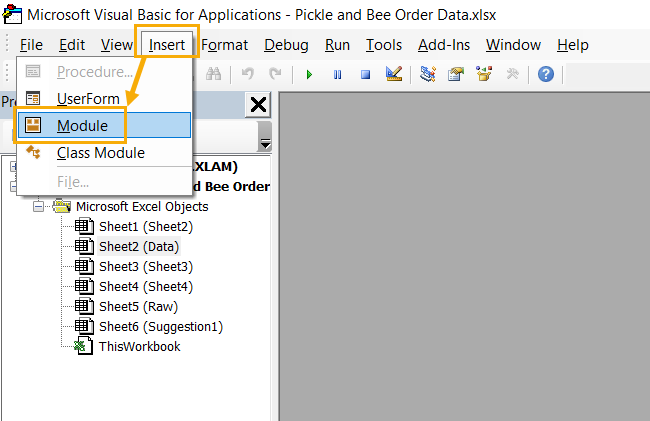Choose Class Module entry
The height and width of the screenshot is (421, 650).
(104, 153)
